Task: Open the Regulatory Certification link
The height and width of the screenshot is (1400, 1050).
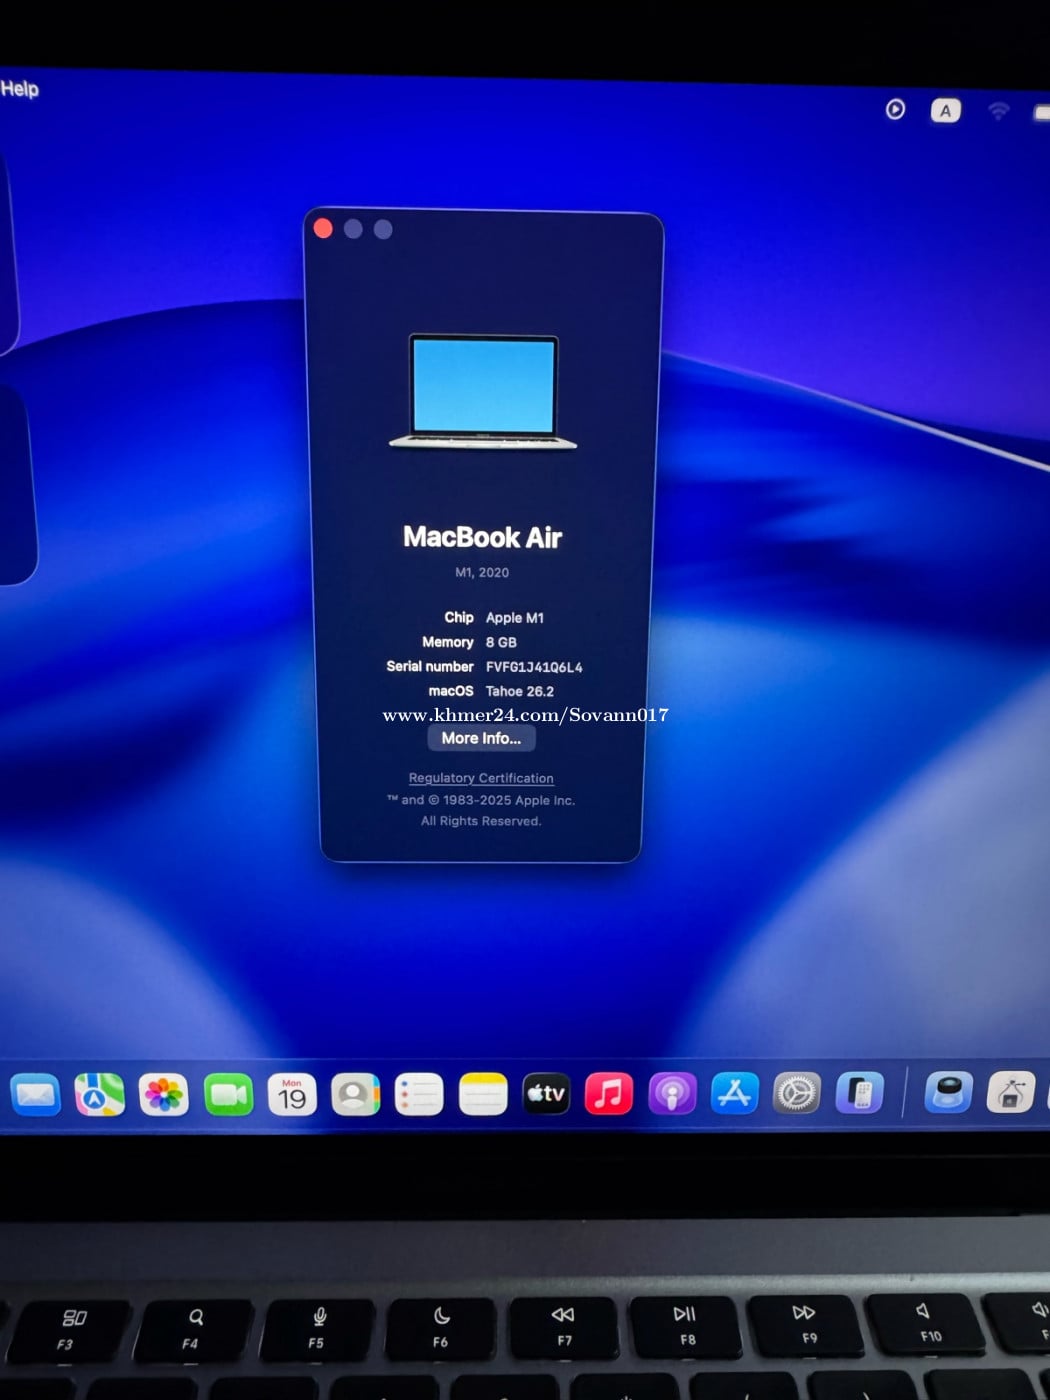Action: click(481, 778)
